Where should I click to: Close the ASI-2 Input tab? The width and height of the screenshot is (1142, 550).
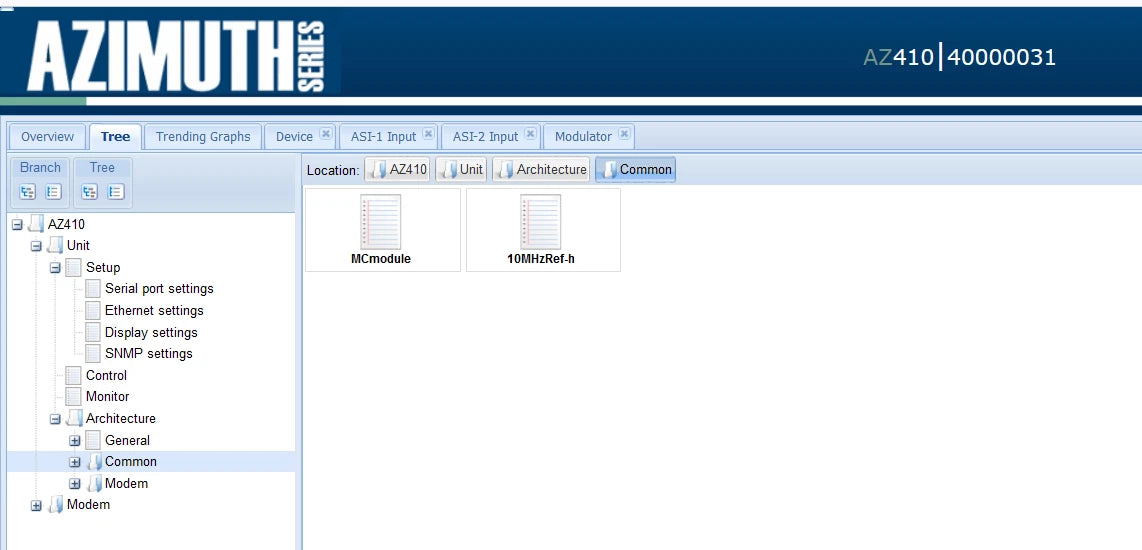tap(530, 135)
